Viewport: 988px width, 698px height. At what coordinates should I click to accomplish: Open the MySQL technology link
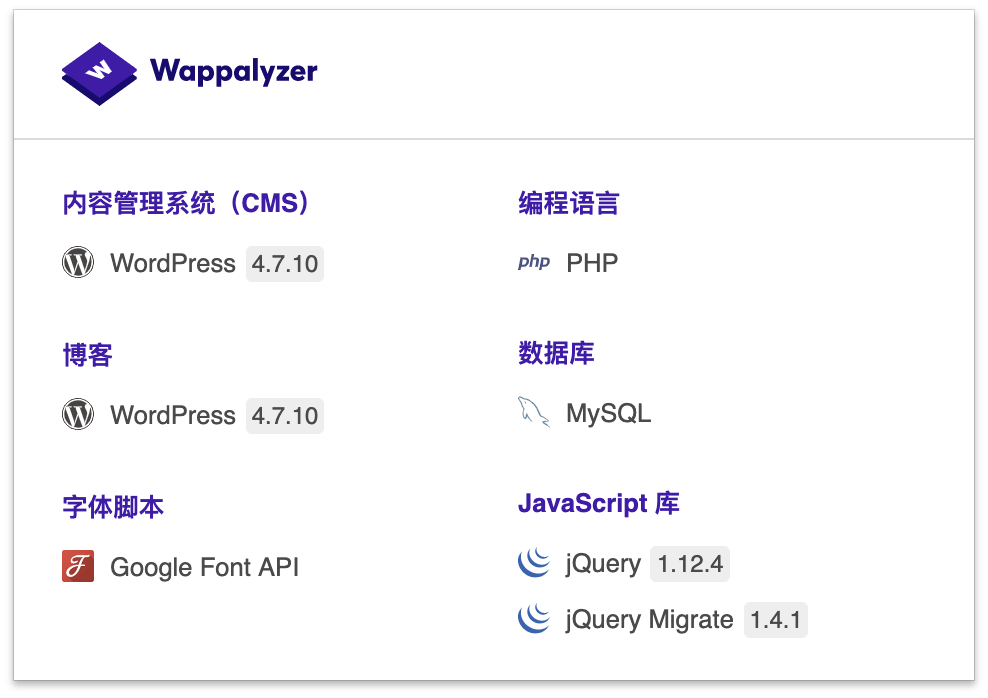click(609, 413)
